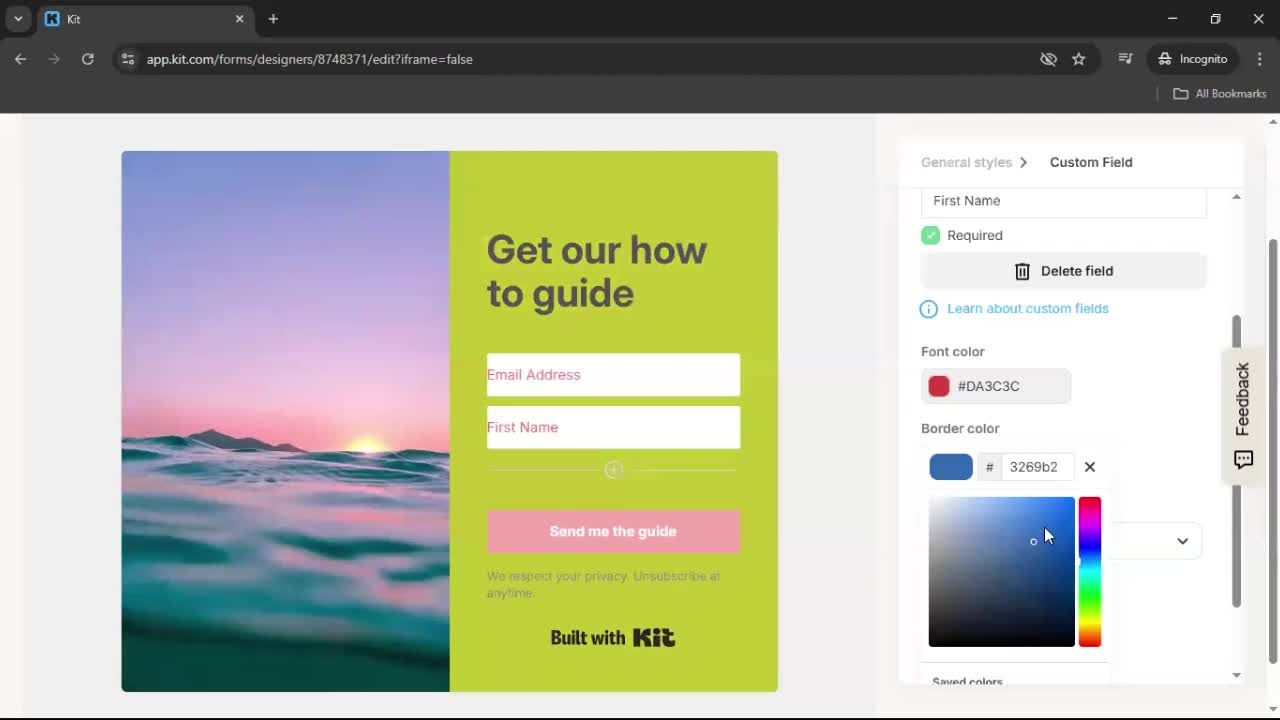Click the red #DA3C3C font color swatch
1280x720 pixels.
pyautogui.click(x=938, y=386)
